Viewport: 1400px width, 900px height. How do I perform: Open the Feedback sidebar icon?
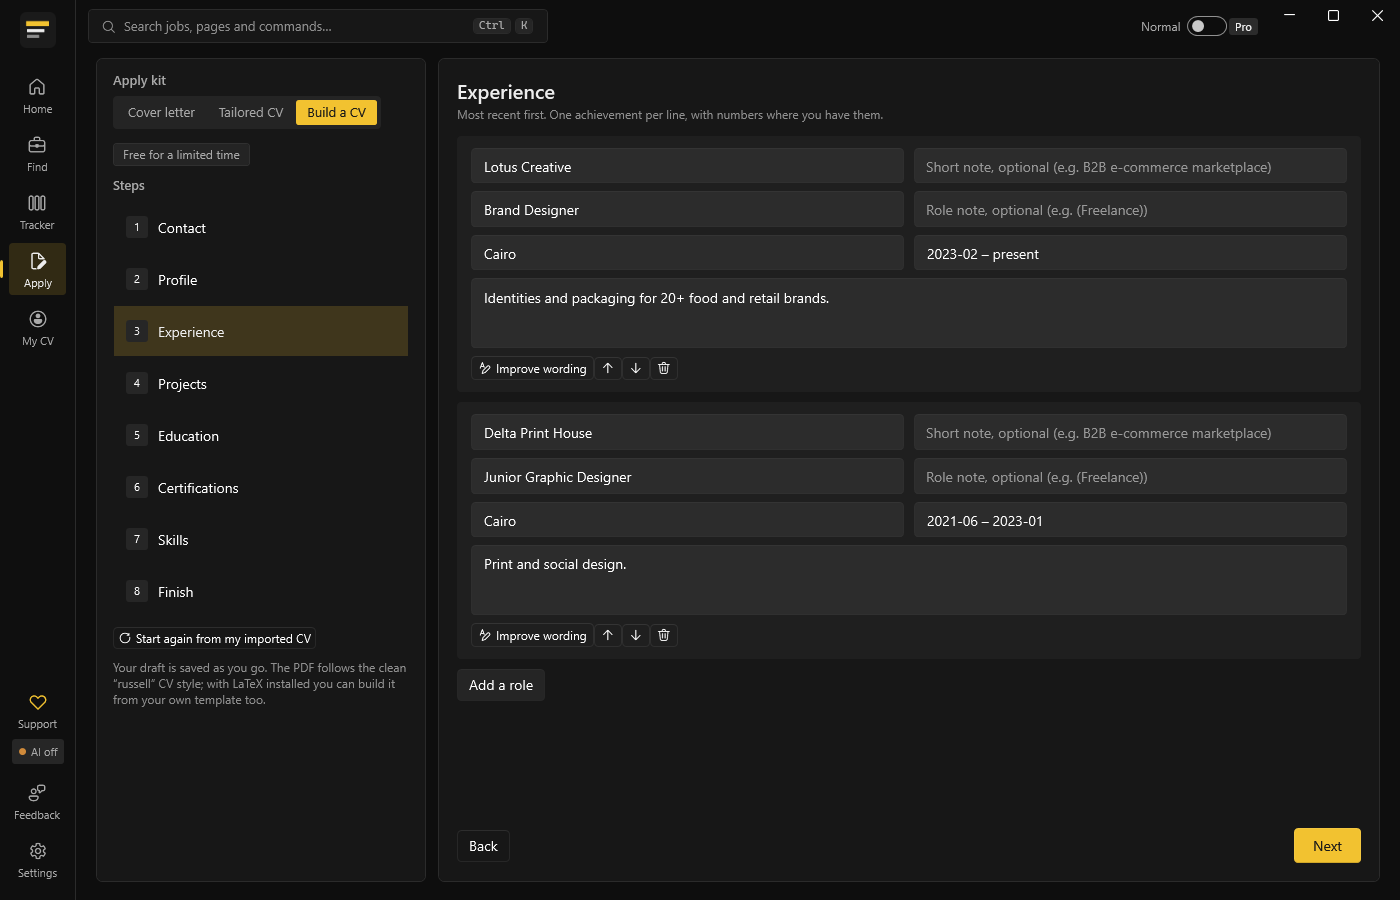[37, 802]
